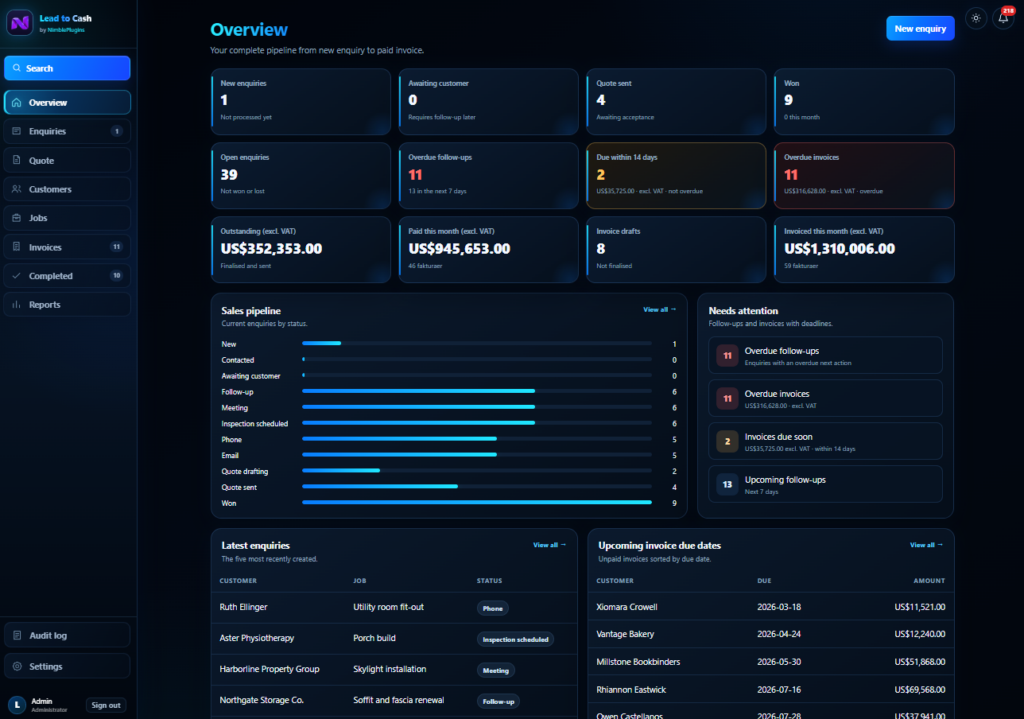Click the Settings gear icon
Screen dimensions: 1024x719
(x=18, y=666)
